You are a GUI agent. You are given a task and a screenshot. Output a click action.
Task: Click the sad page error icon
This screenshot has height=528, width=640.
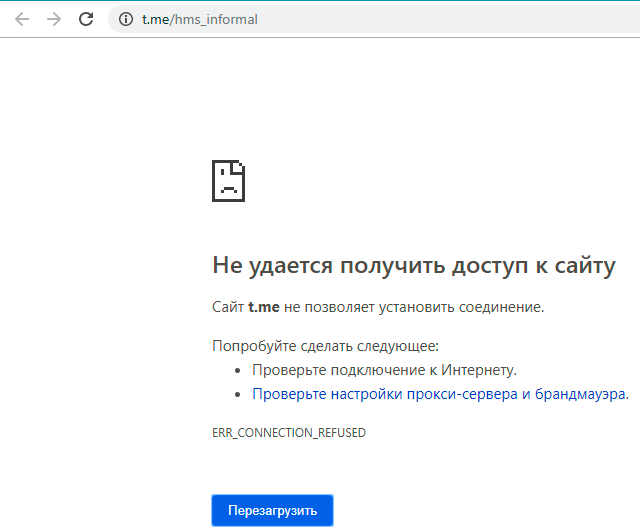pyautogui.click(x=229, y=181)
